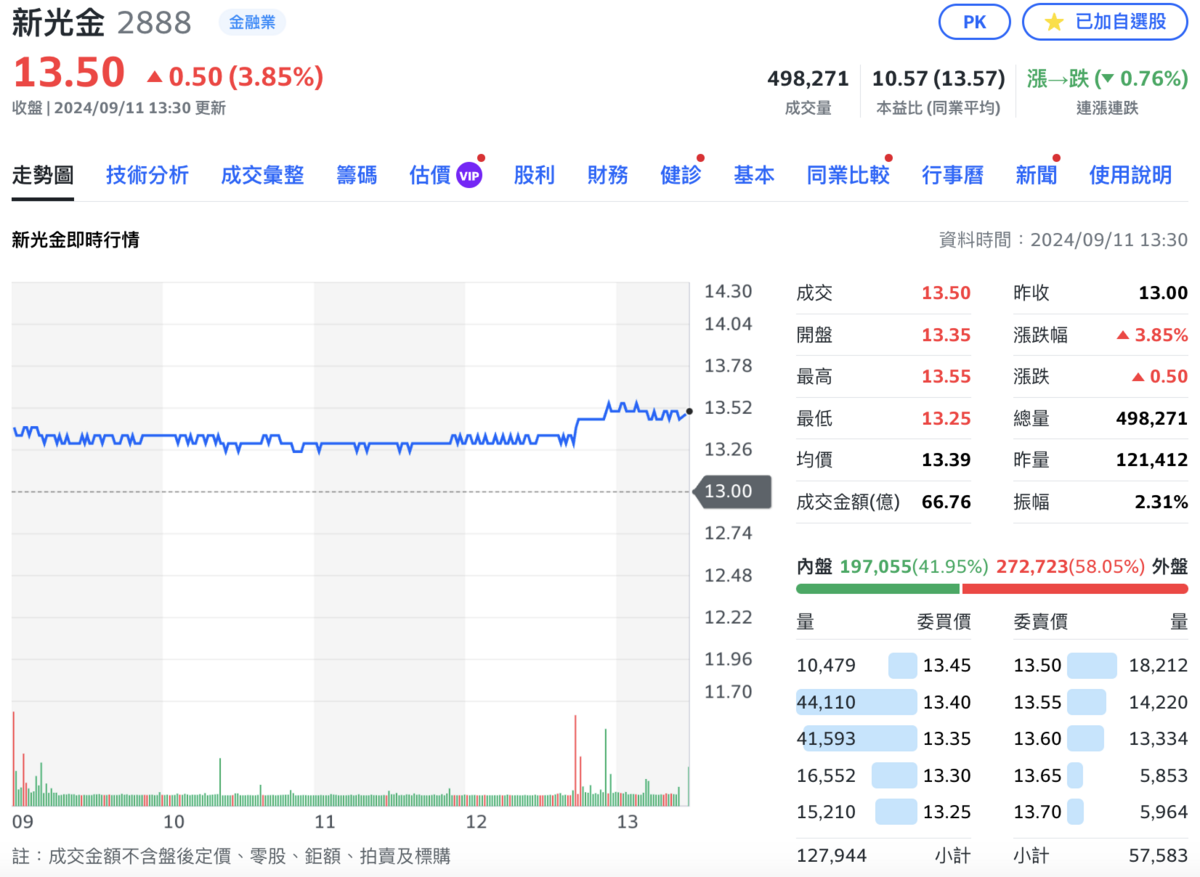Click the 498,271 volume figure in header

[808, 78]
